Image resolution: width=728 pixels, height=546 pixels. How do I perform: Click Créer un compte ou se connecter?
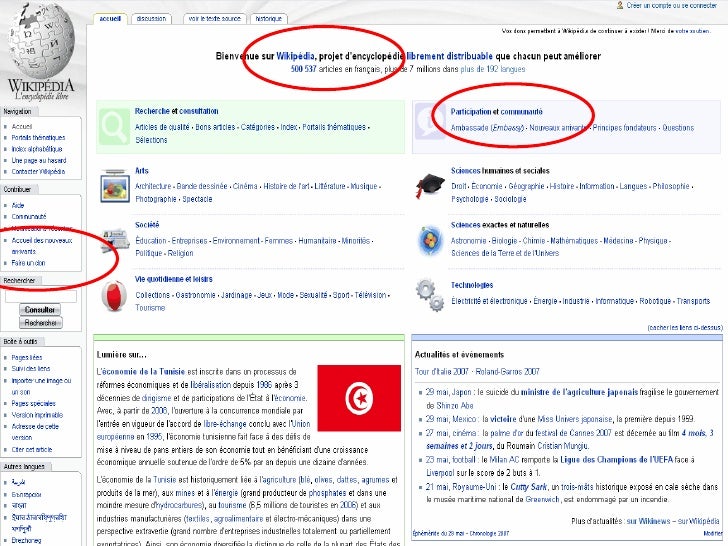point(672,6)
